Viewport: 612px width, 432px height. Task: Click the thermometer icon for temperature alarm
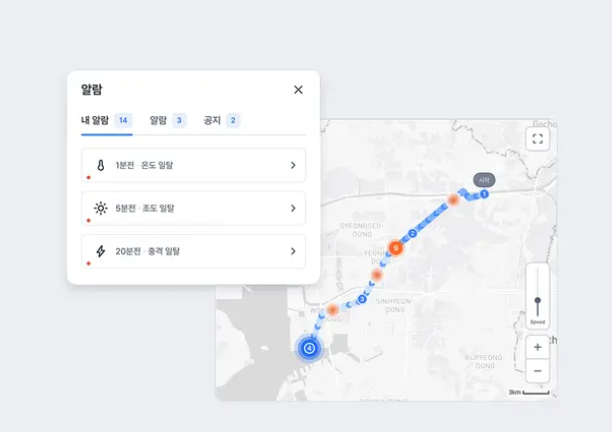100,165
